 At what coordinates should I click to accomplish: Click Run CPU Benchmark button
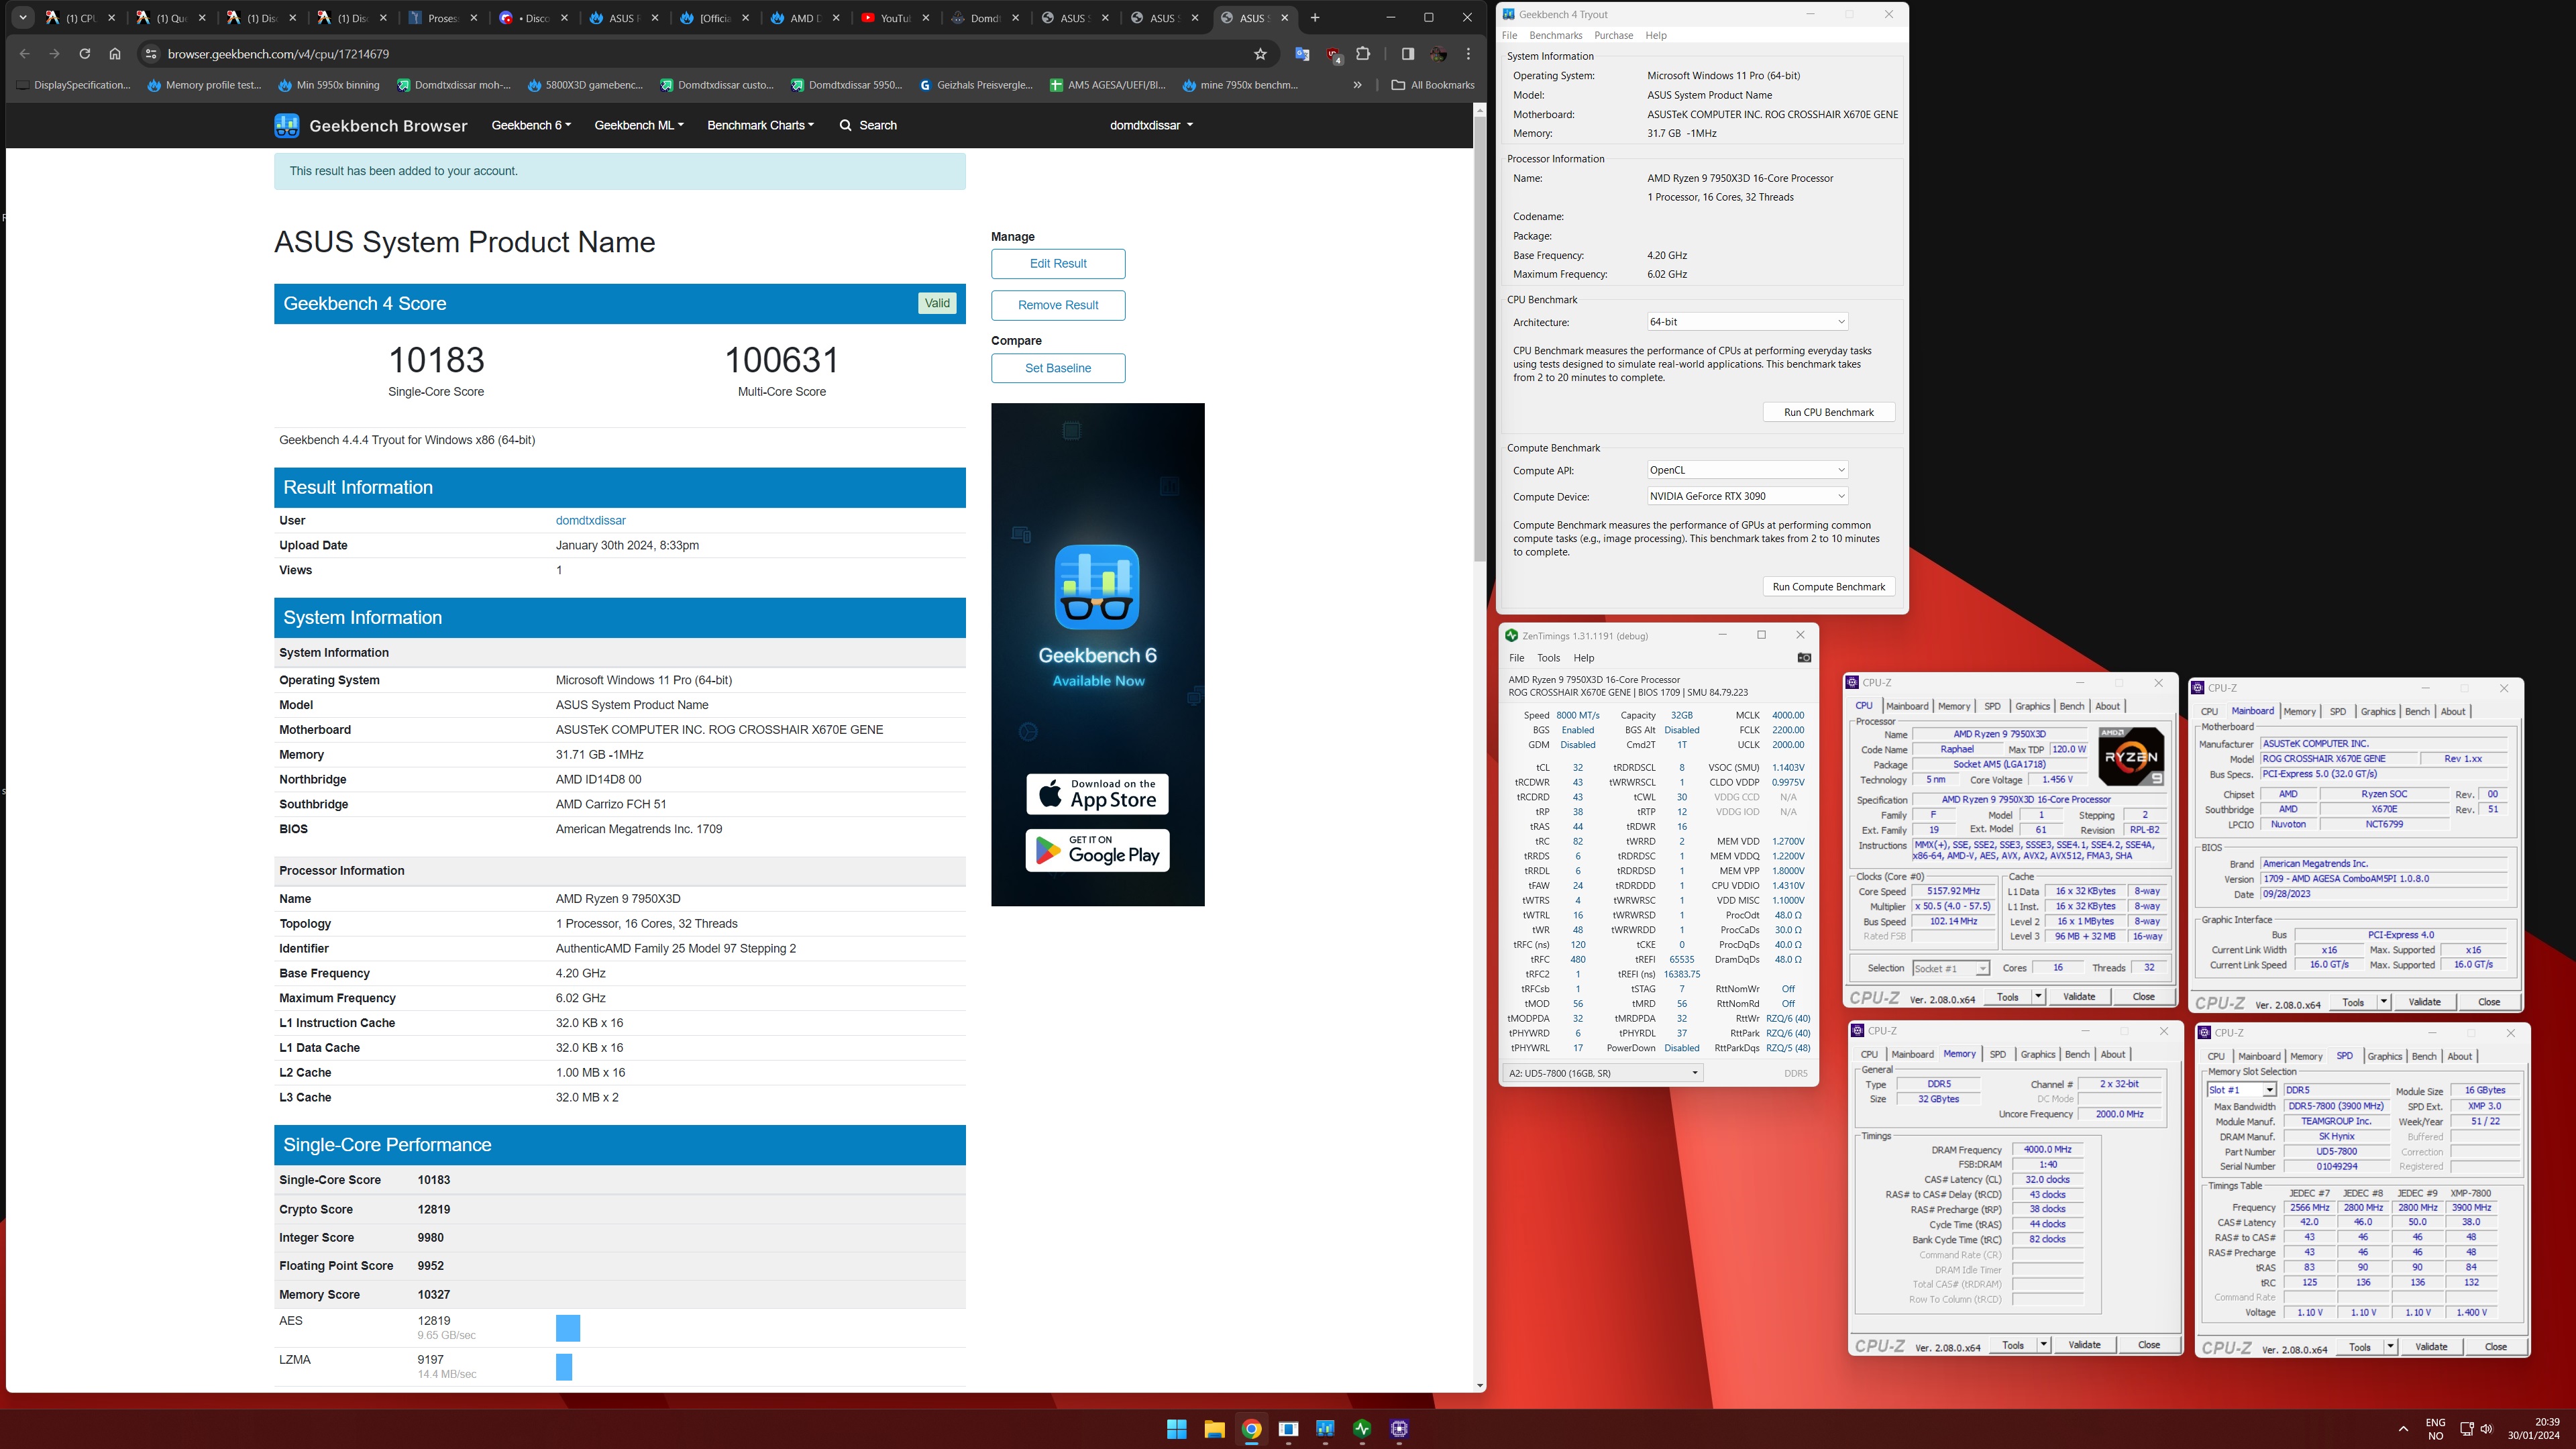click(x=1828, y=412)
